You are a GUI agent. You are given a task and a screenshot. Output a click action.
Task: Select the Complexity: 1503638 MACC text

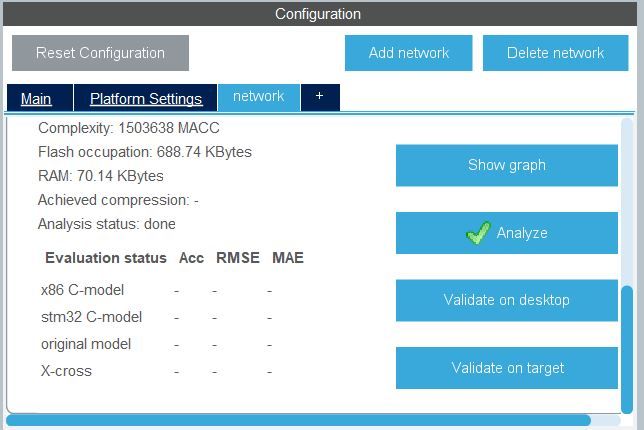129,128
